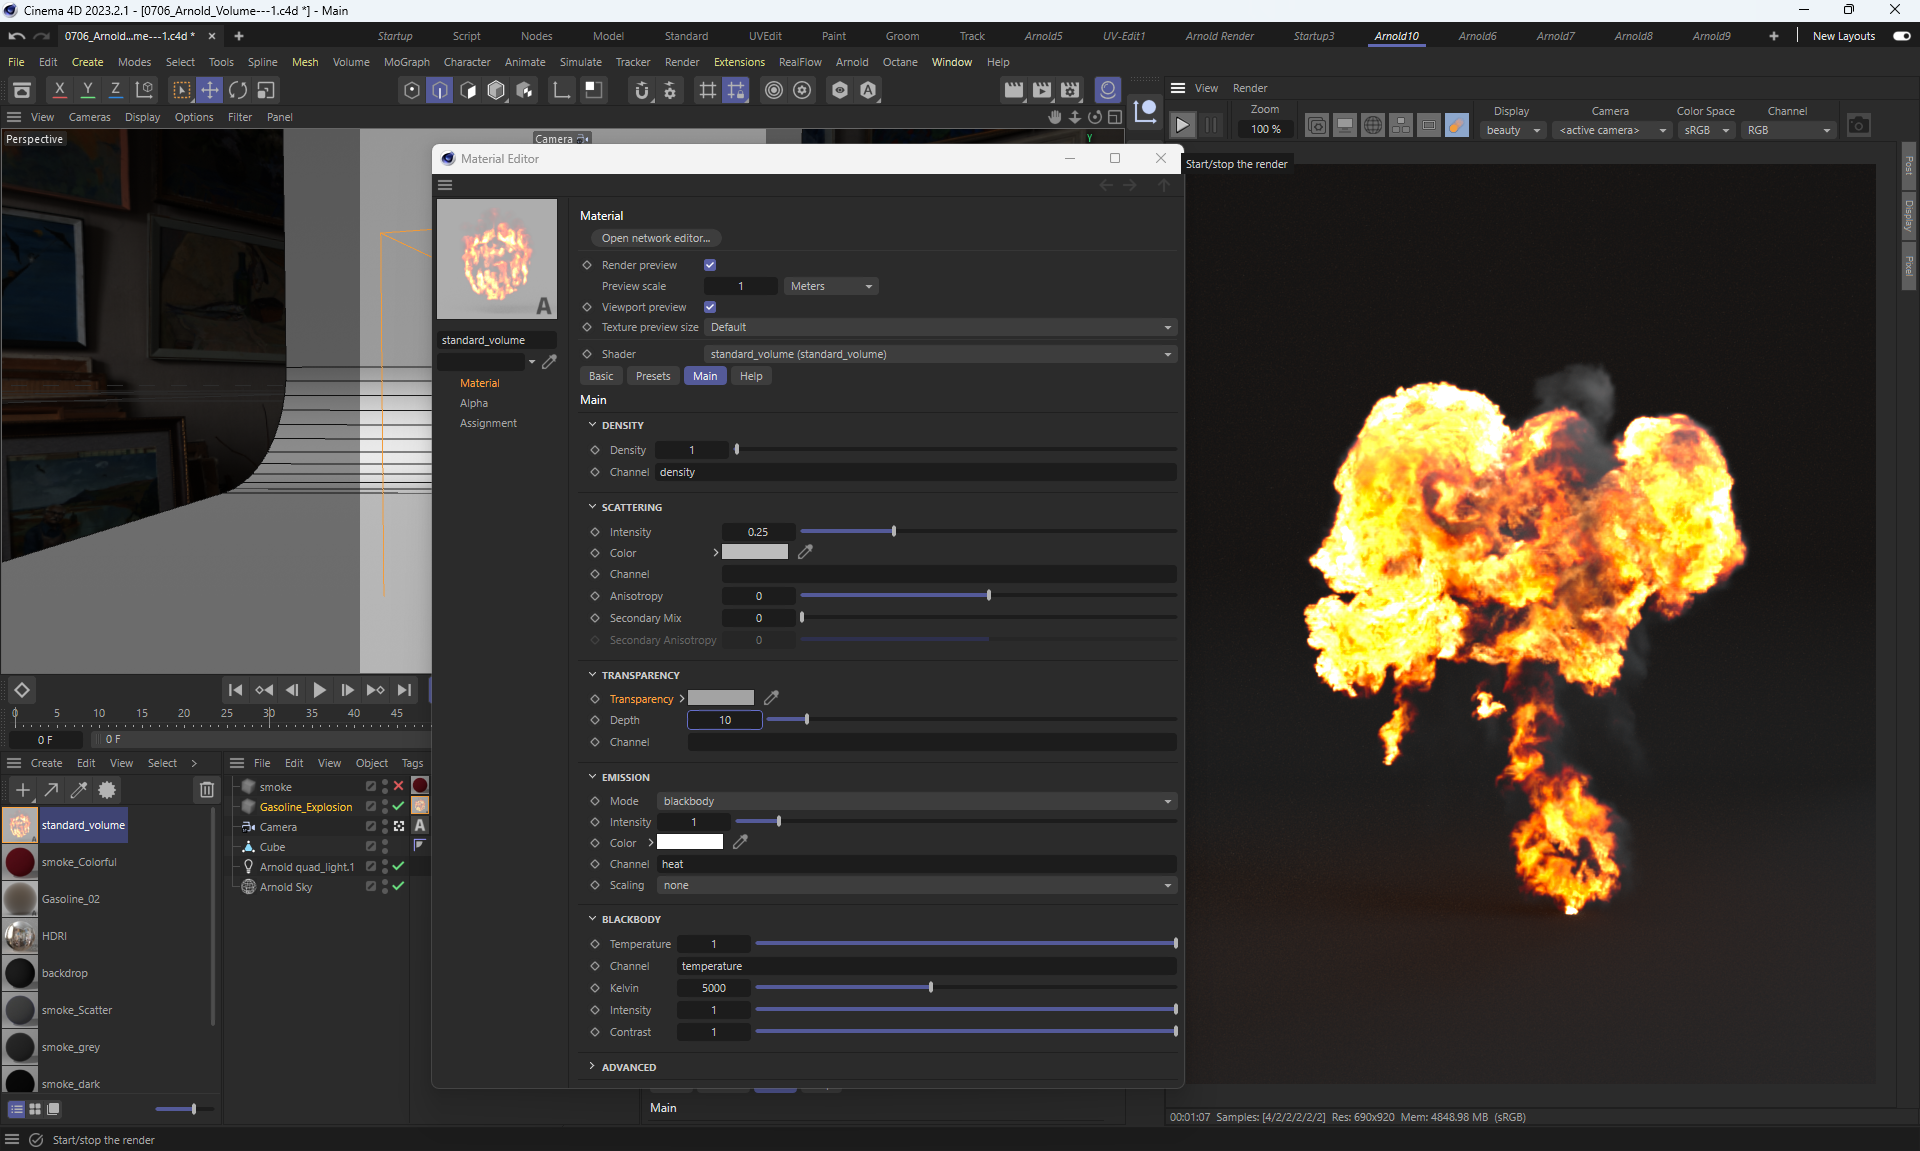Delete material using trash icon
Viewport: 1920px width, 1151px height.
tap(206, 790)
